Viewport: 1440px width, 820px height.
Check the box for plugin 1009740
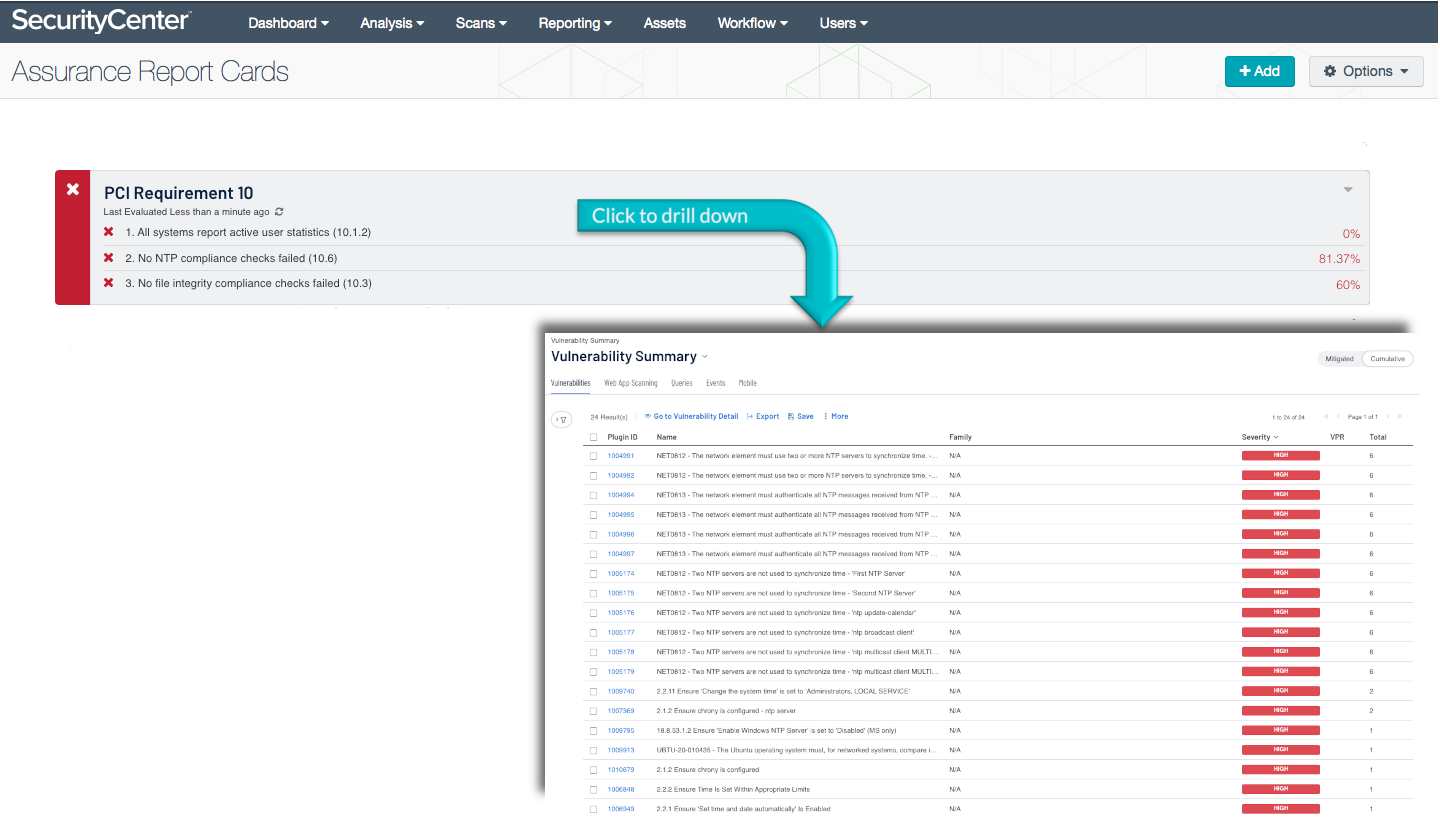pos(593,692)
